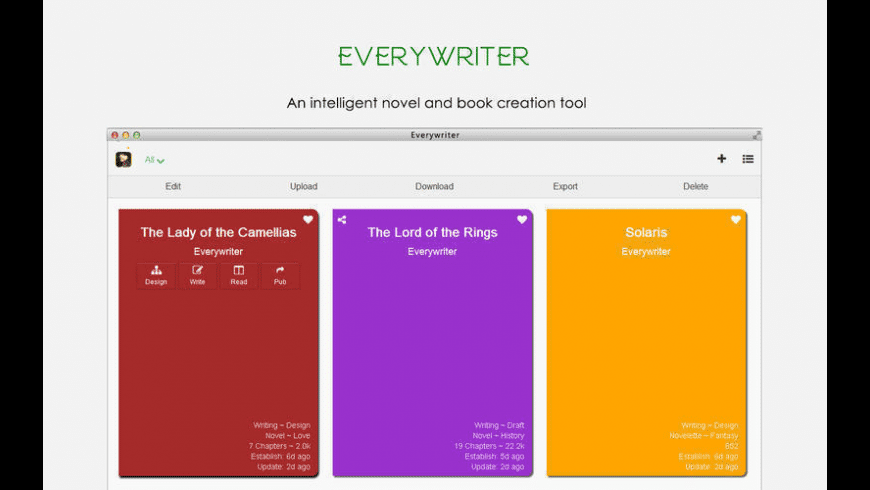The image size is (870, 490).
Task: Toggle favorite heart on The Lady of the Camellias
Action: pos(308,220)
